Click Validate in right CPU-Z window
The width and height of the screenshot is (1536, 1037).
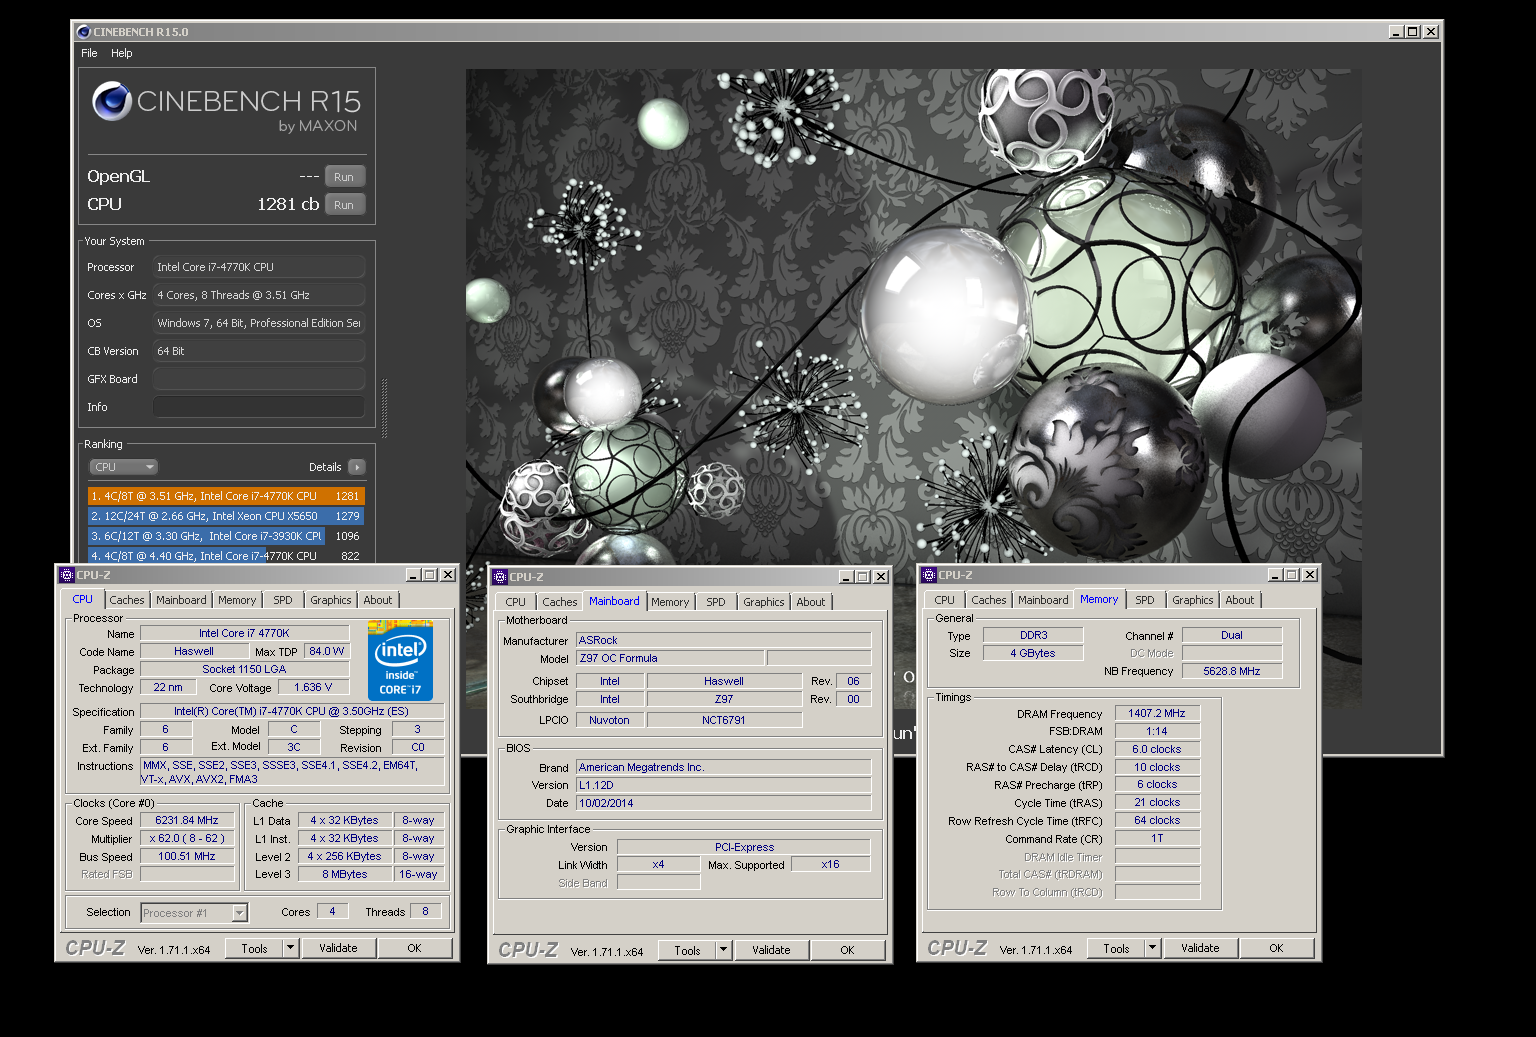(x=1200, y=948)
